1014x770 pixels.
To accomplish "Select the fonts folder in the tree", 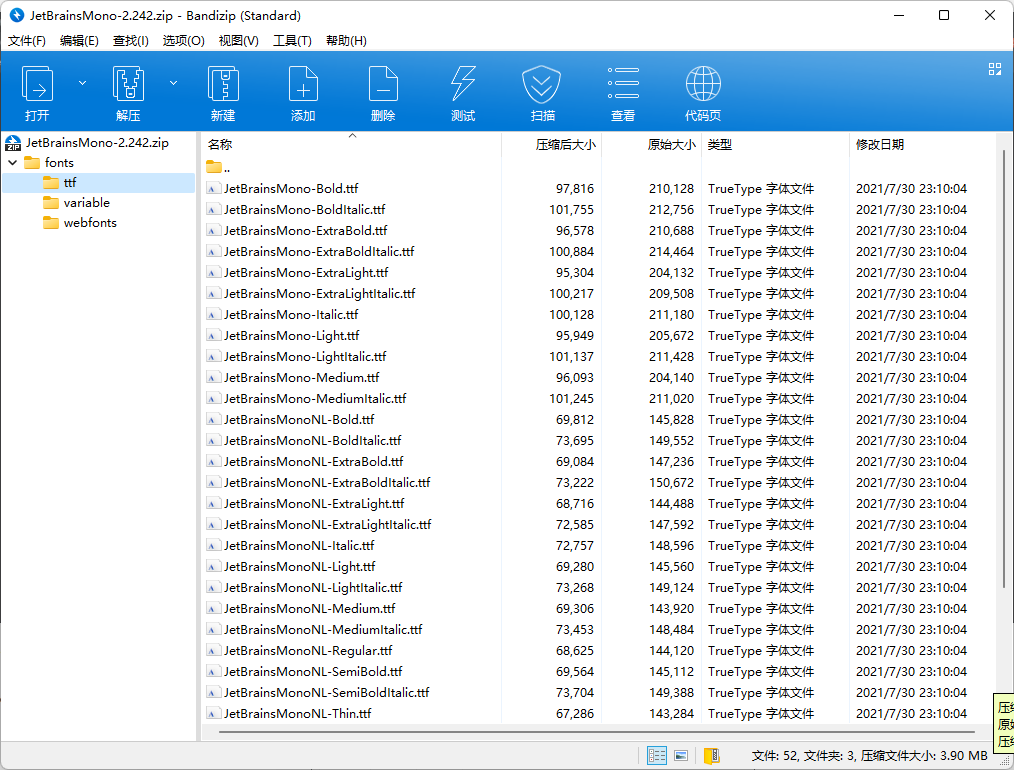I will pos(59,162).
